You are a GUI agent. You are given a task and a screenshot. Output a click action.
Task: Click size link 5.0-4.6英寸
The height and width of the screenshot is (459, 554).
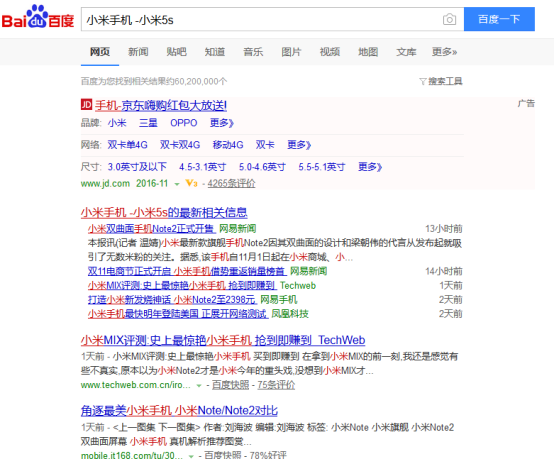click(x=262, y=167)
